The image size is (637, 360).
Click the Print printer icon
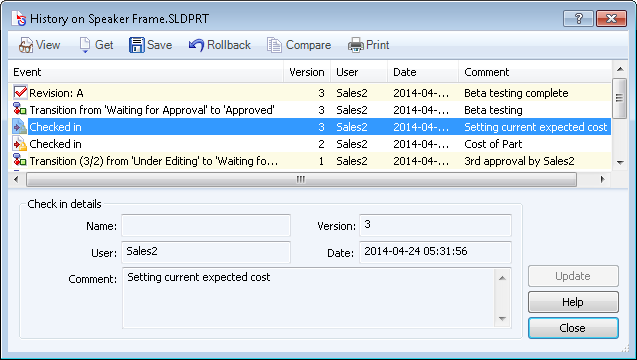[x=355, y=45]
